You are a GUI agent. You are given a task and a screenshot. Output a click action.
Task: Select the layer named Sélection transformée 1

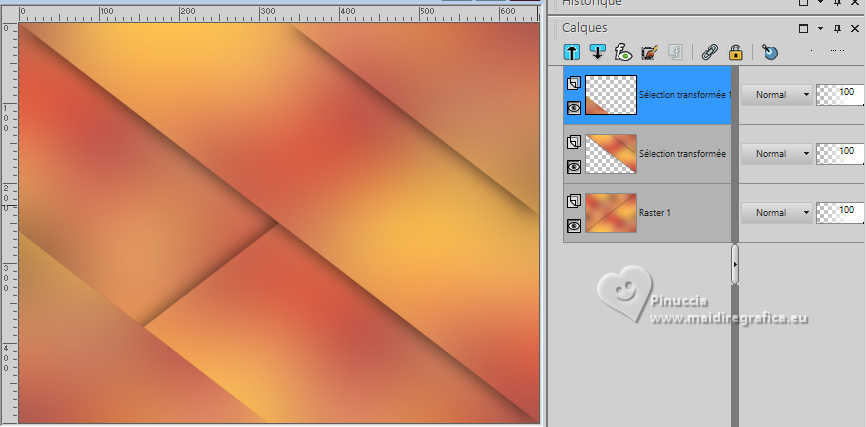point(685,94)
